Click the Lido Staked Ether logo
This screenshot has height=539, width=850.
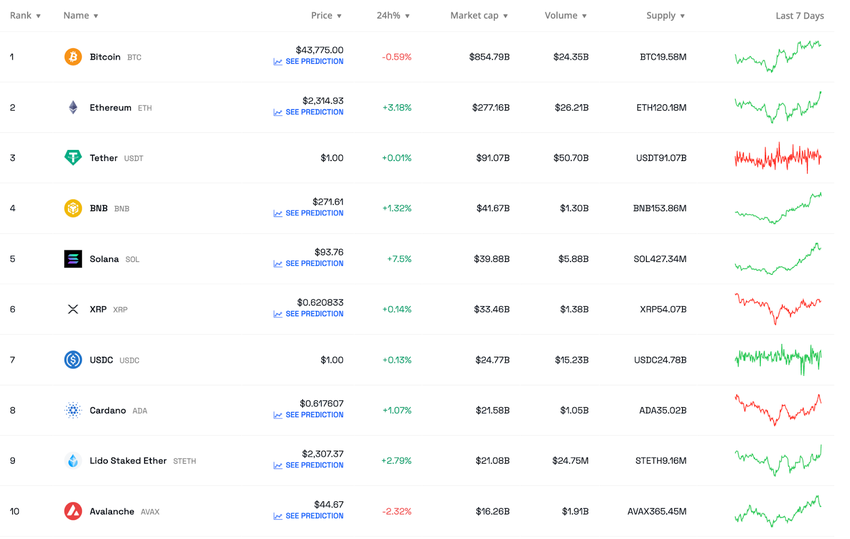[x=73, y=460]
